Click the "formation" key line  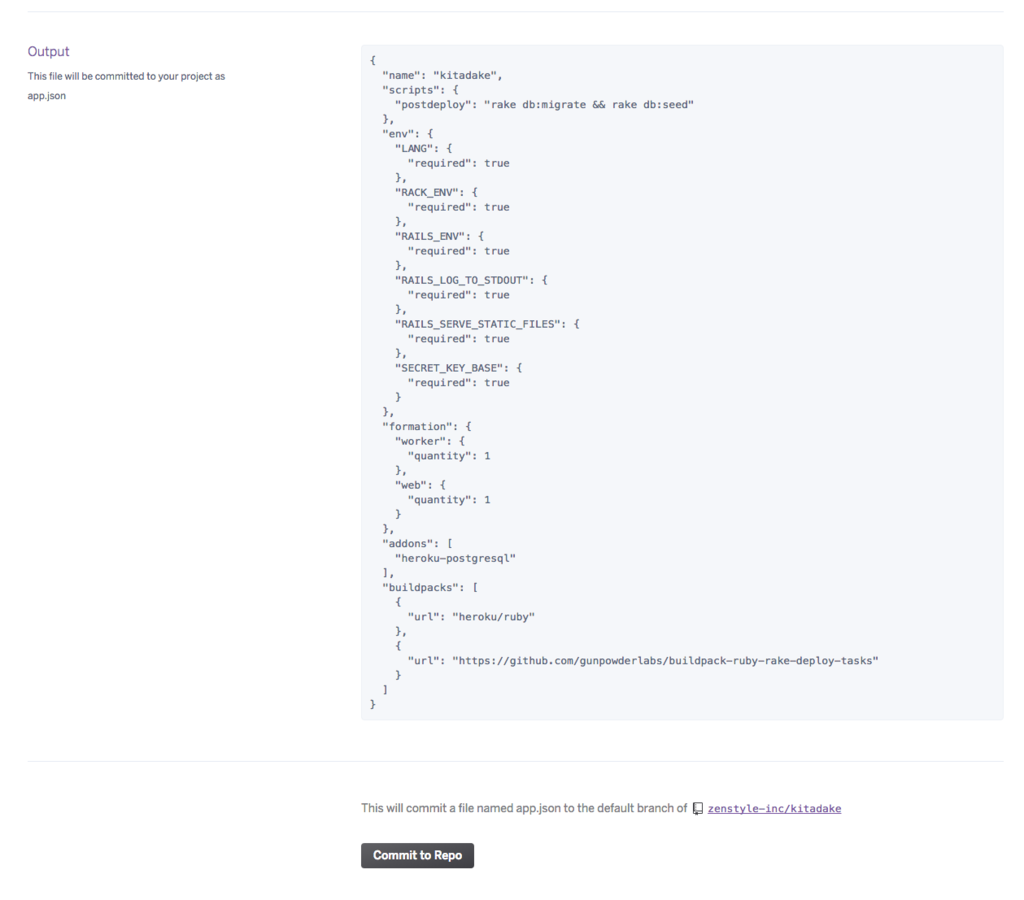[x=426, y=426]
